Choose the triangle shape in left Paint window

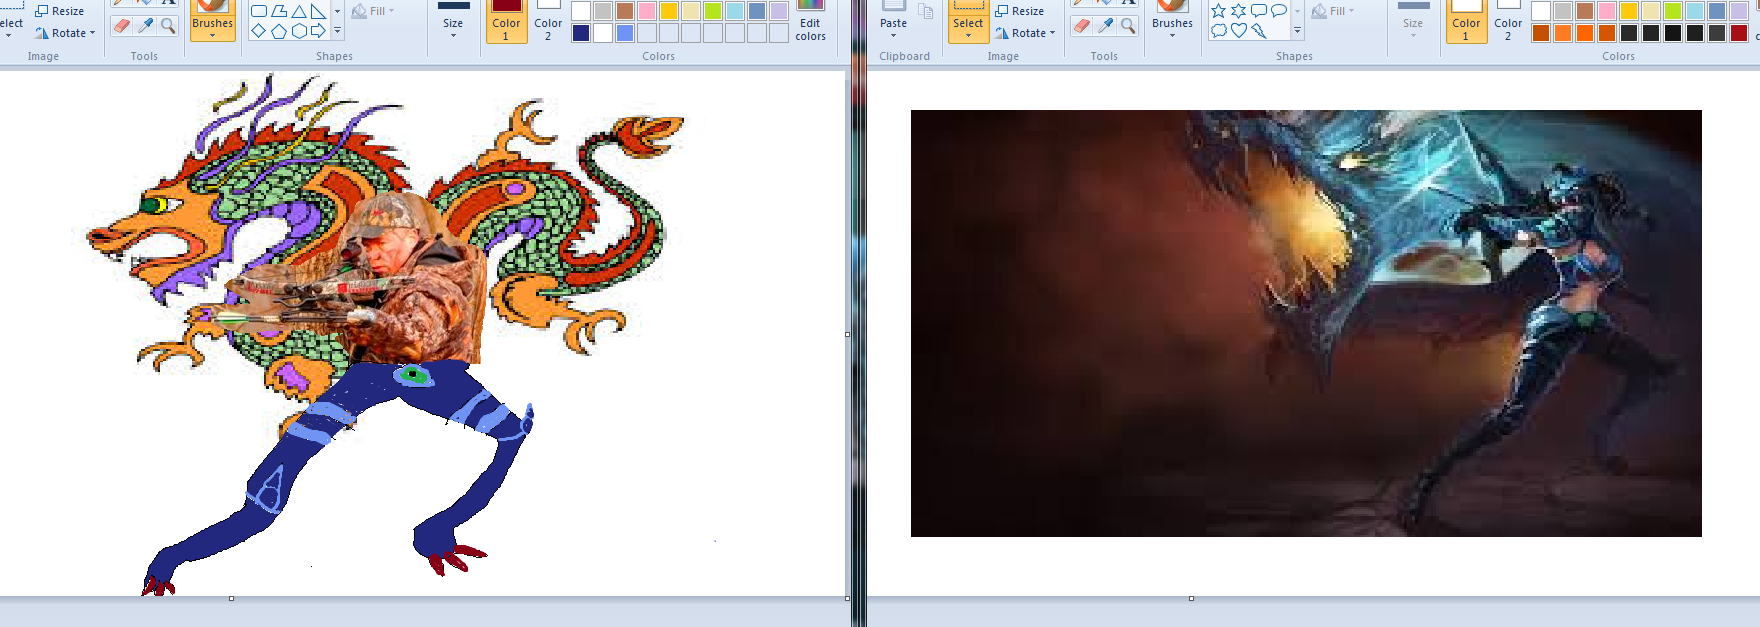pyautogui.click(x=299, y=11)
